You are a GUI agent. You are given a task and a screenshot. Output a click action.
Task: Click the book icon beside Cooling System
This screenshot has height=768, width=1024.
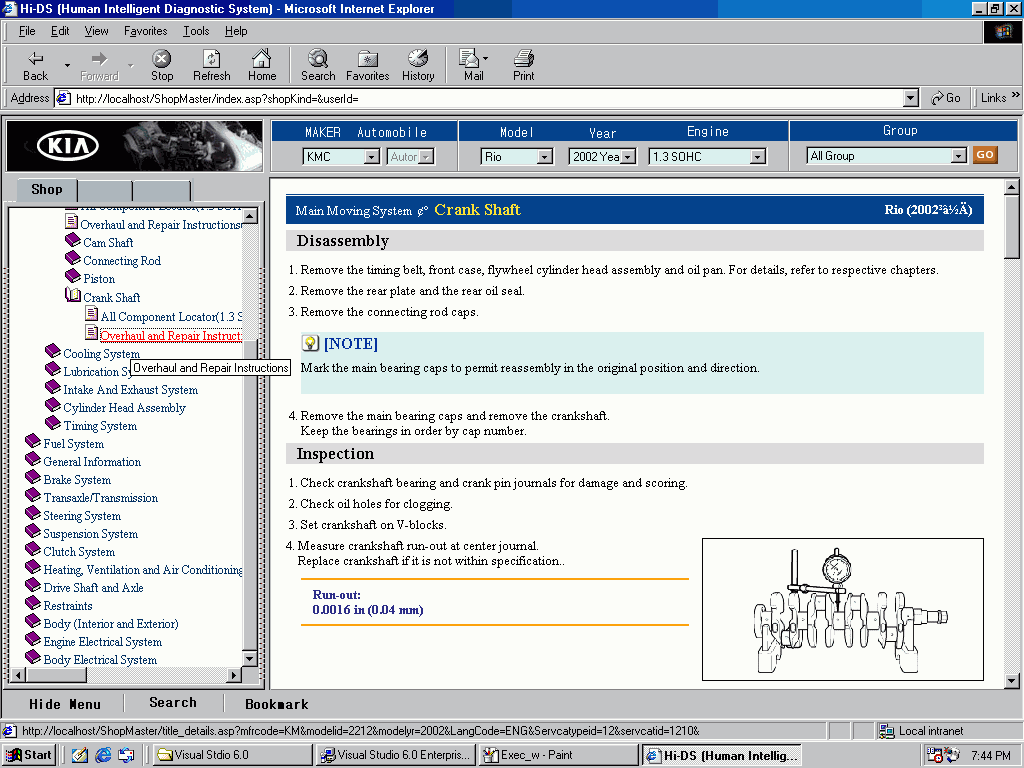[x=53, y=352]
